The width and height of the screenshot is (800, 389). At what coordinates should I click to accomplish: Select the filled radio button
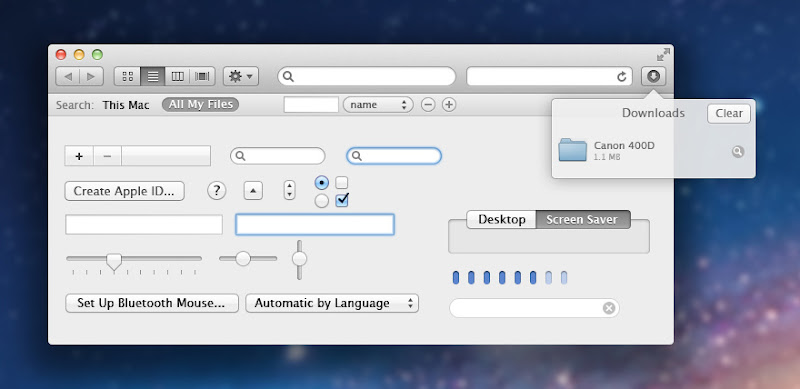coord(321,182)
